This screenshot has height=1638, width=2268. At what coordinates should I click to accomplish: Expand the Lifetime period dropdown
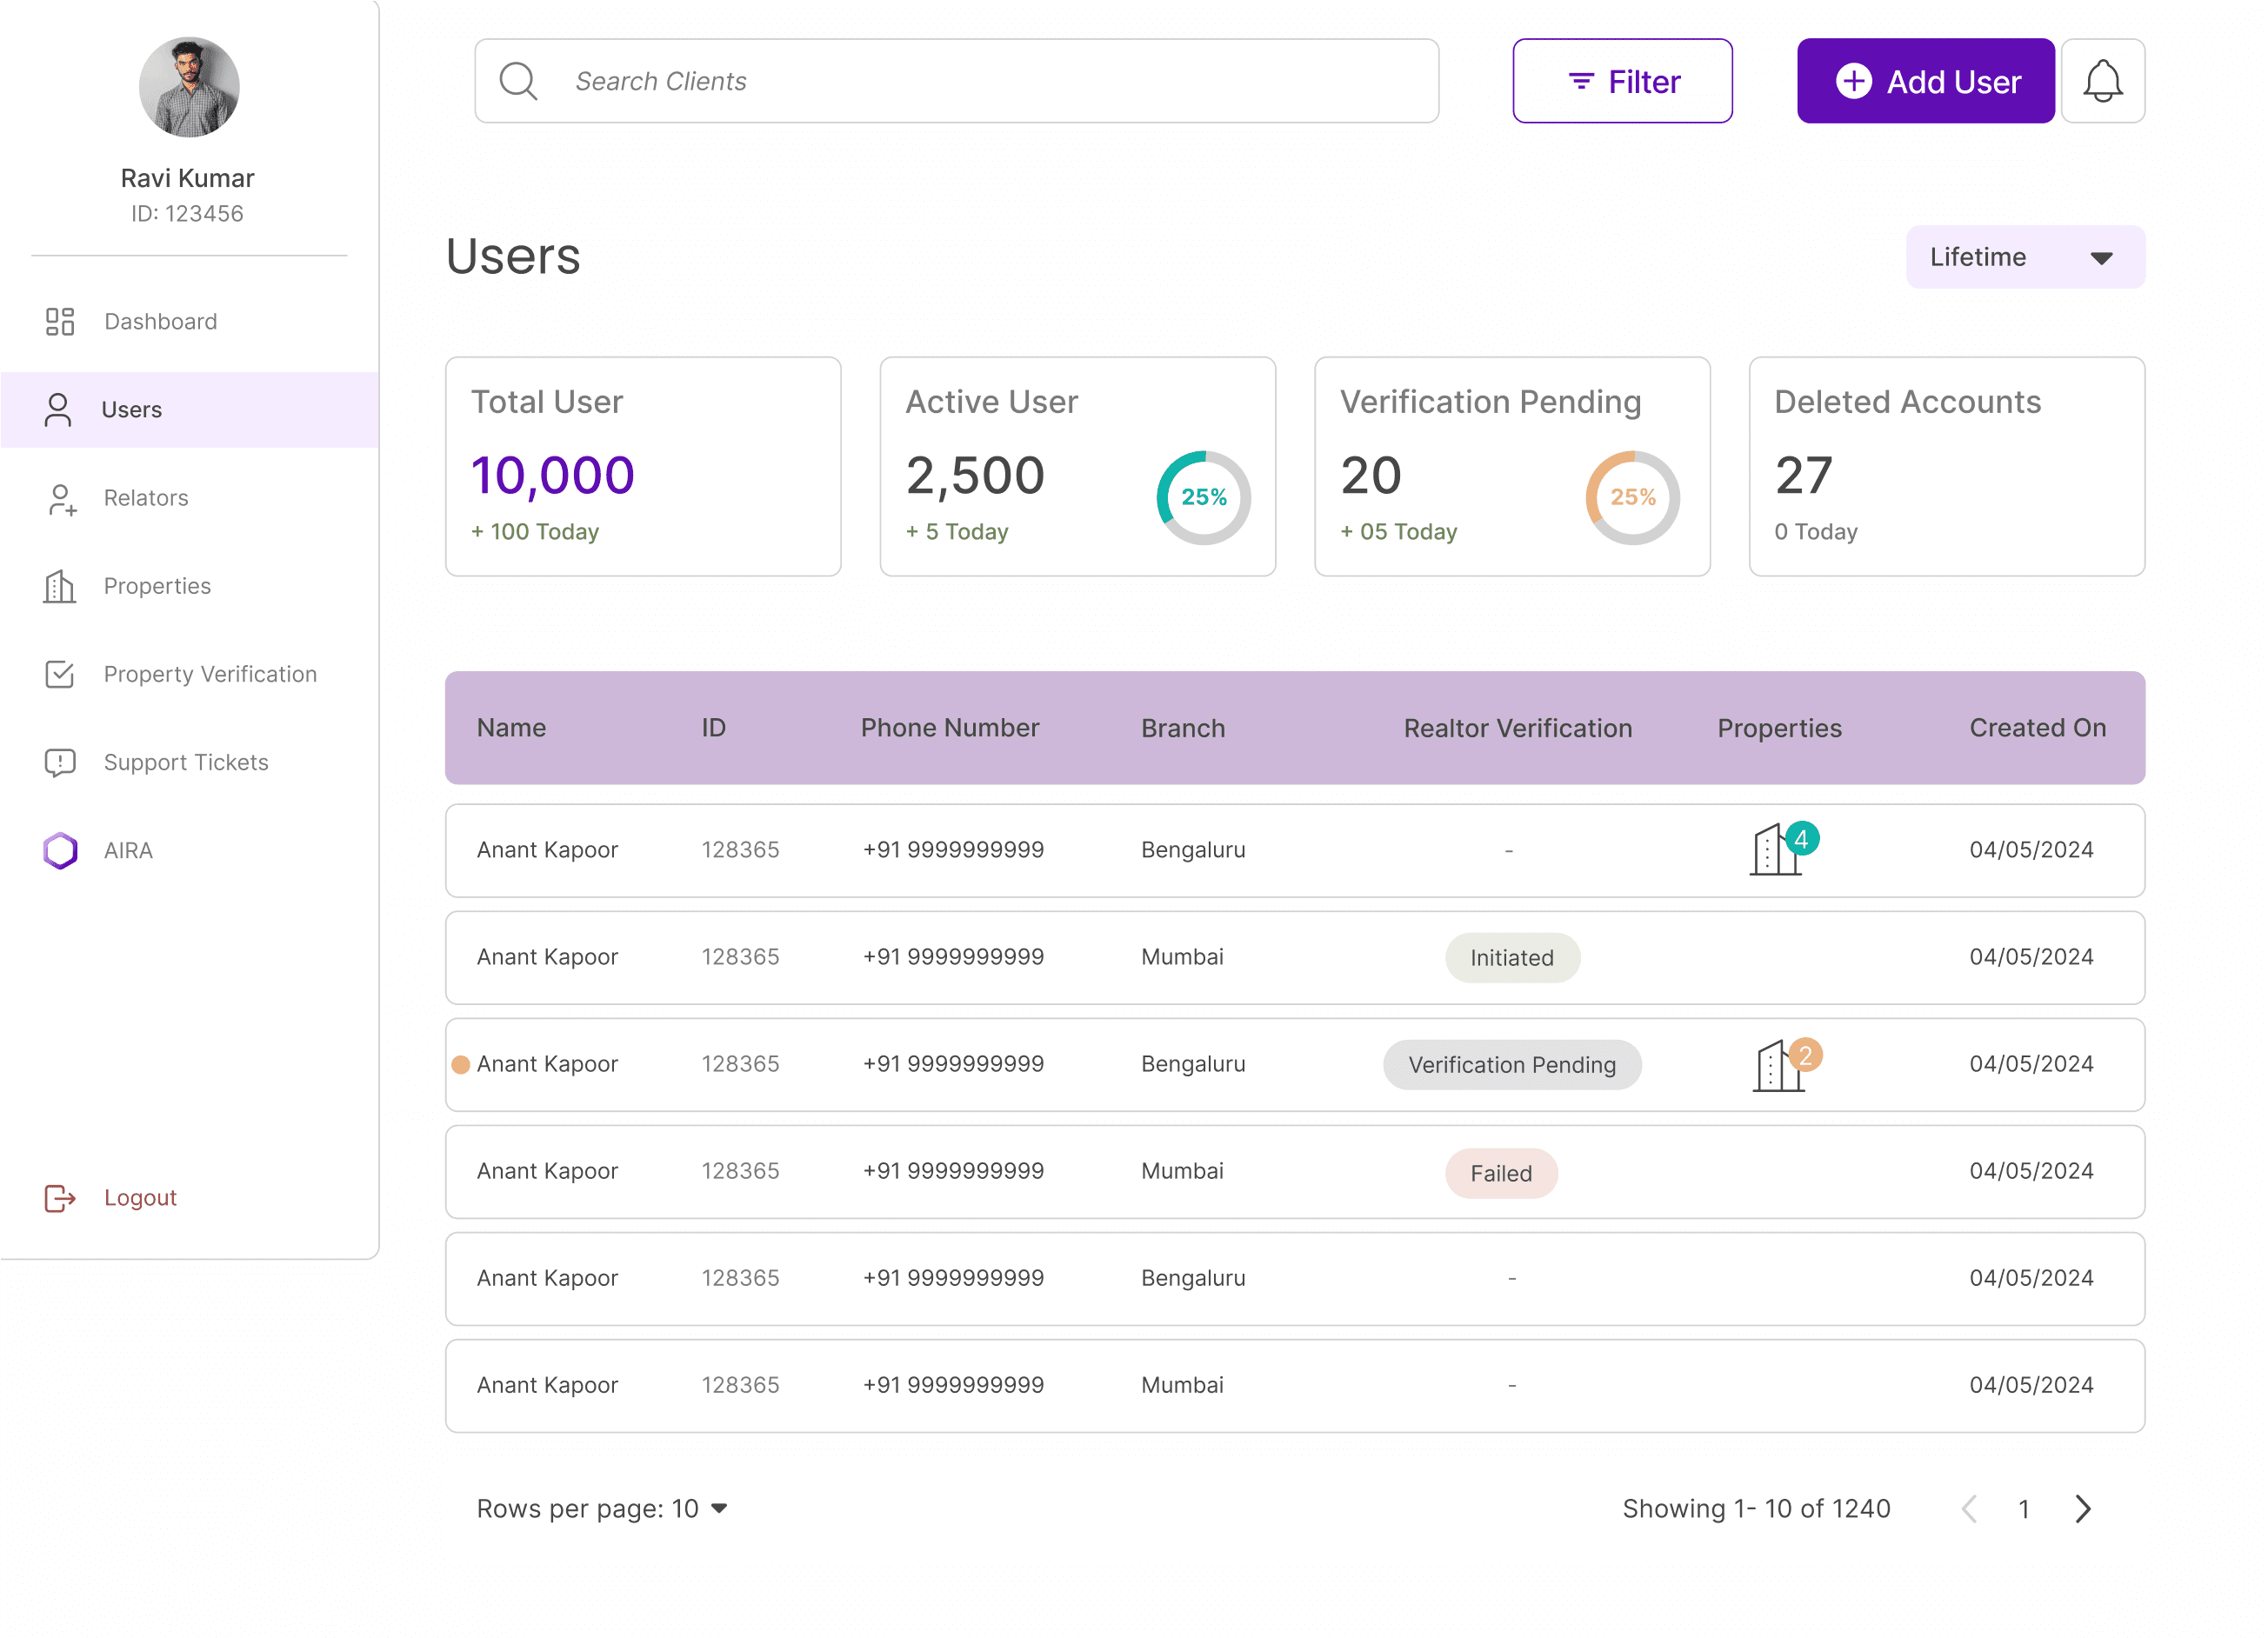click(2025, 257)
